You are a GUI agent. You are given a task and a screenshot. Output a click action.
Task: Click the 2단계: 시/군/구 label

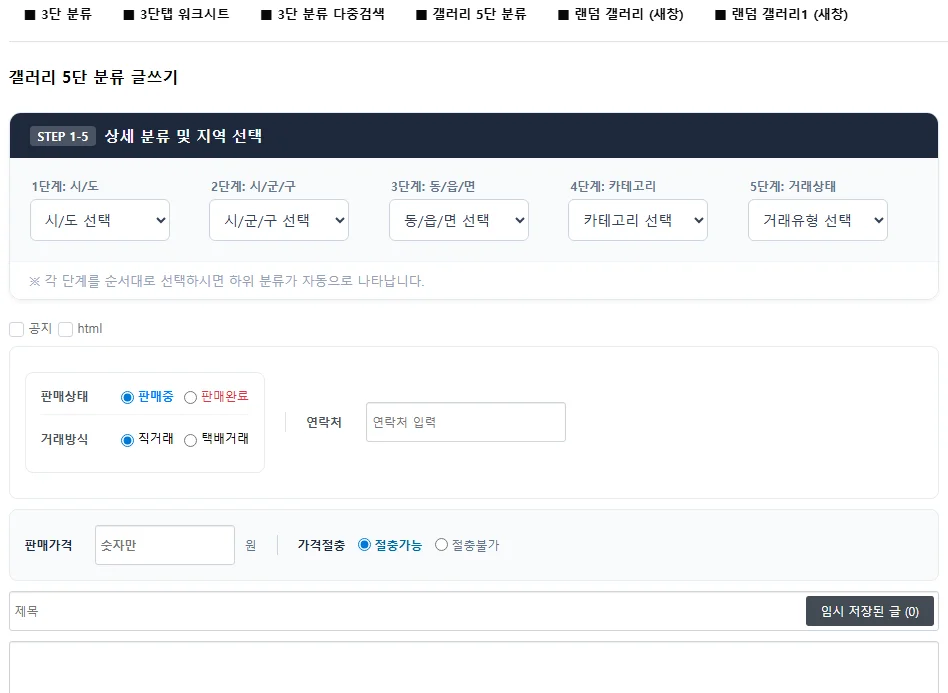tap(253, 186)
